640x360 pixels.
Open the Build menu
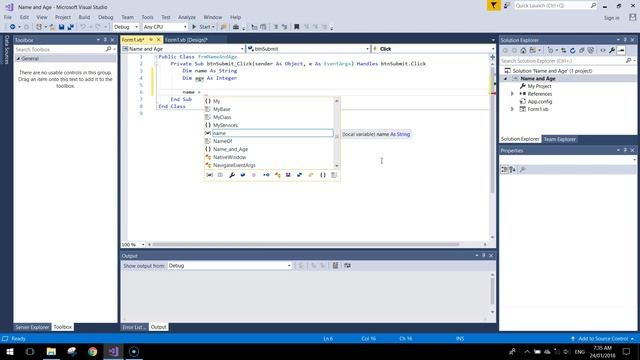pos(84,17)
